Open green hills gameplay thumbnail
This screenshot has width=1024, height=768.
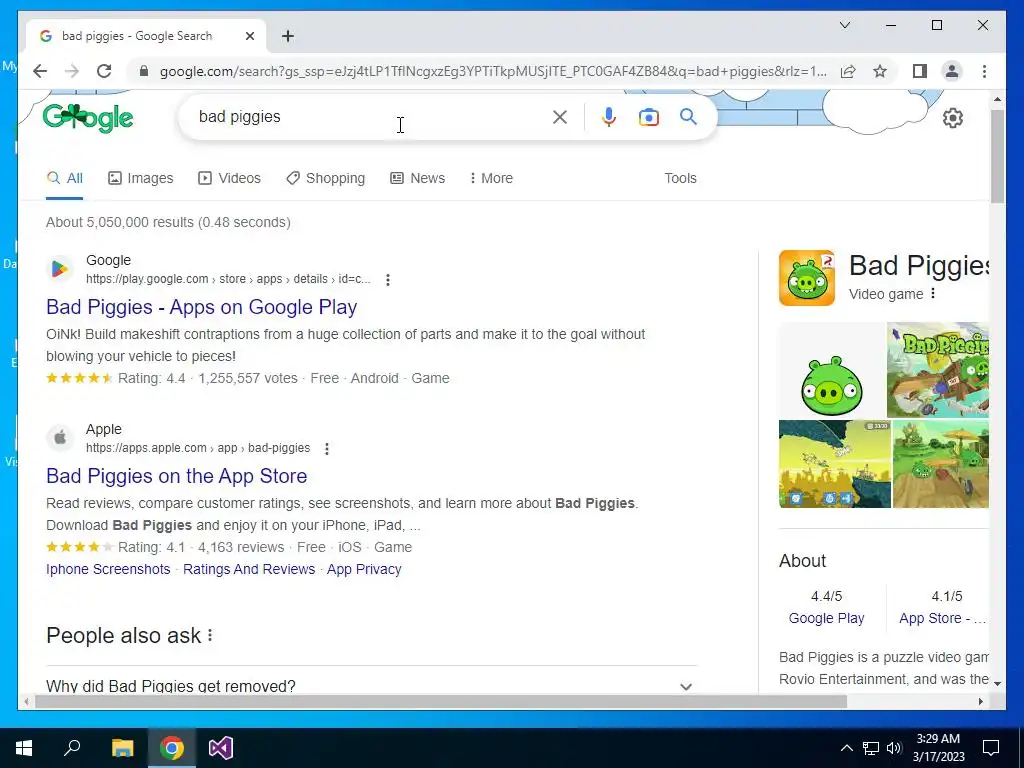[941, 464]
